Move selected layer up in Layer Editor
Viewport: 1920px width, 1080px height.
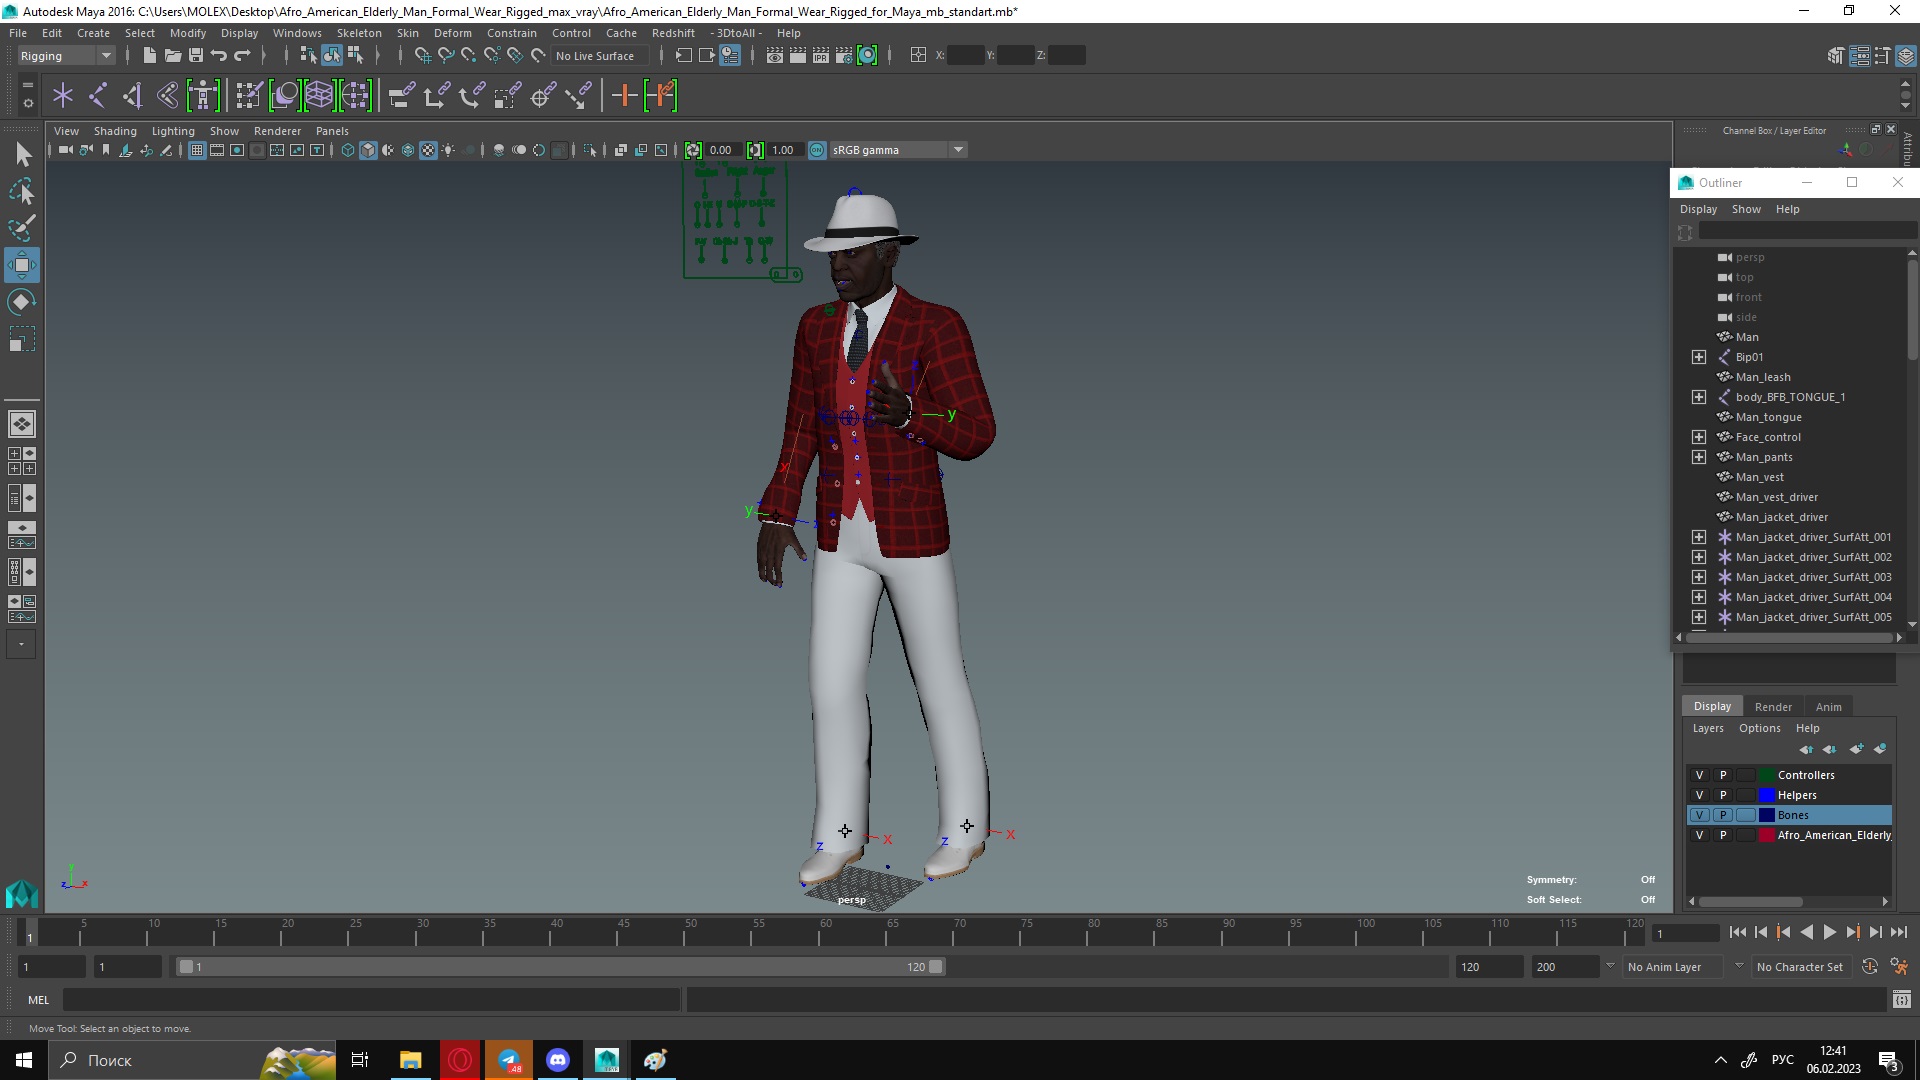click(1806, 749)
